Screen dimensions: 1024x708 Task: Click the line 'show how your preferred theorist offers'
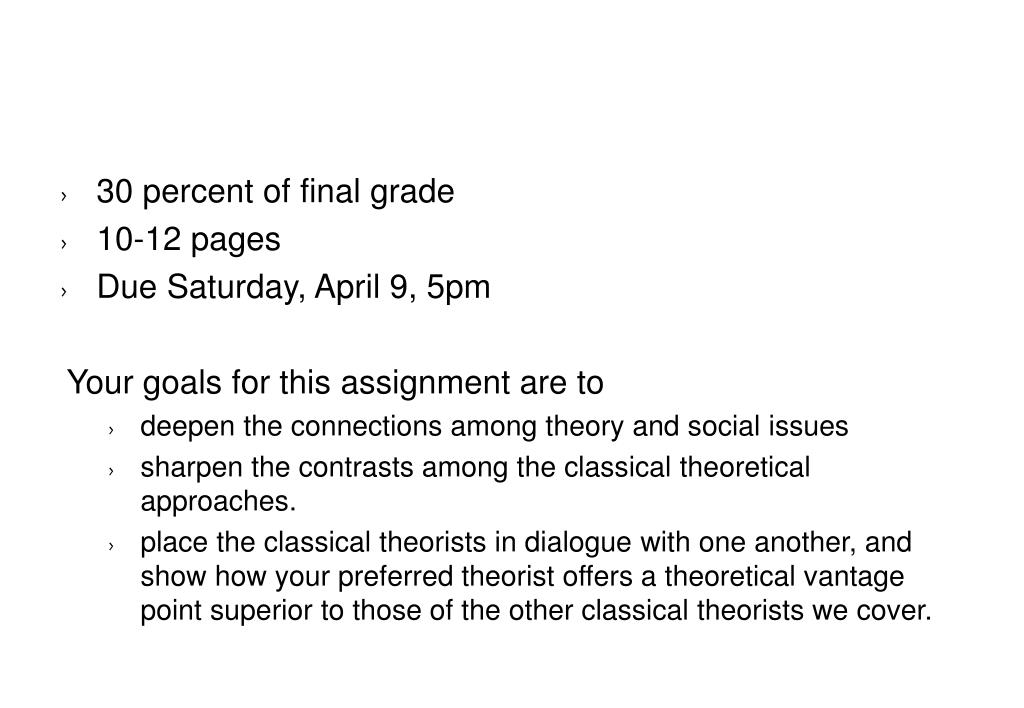point(522,577)
